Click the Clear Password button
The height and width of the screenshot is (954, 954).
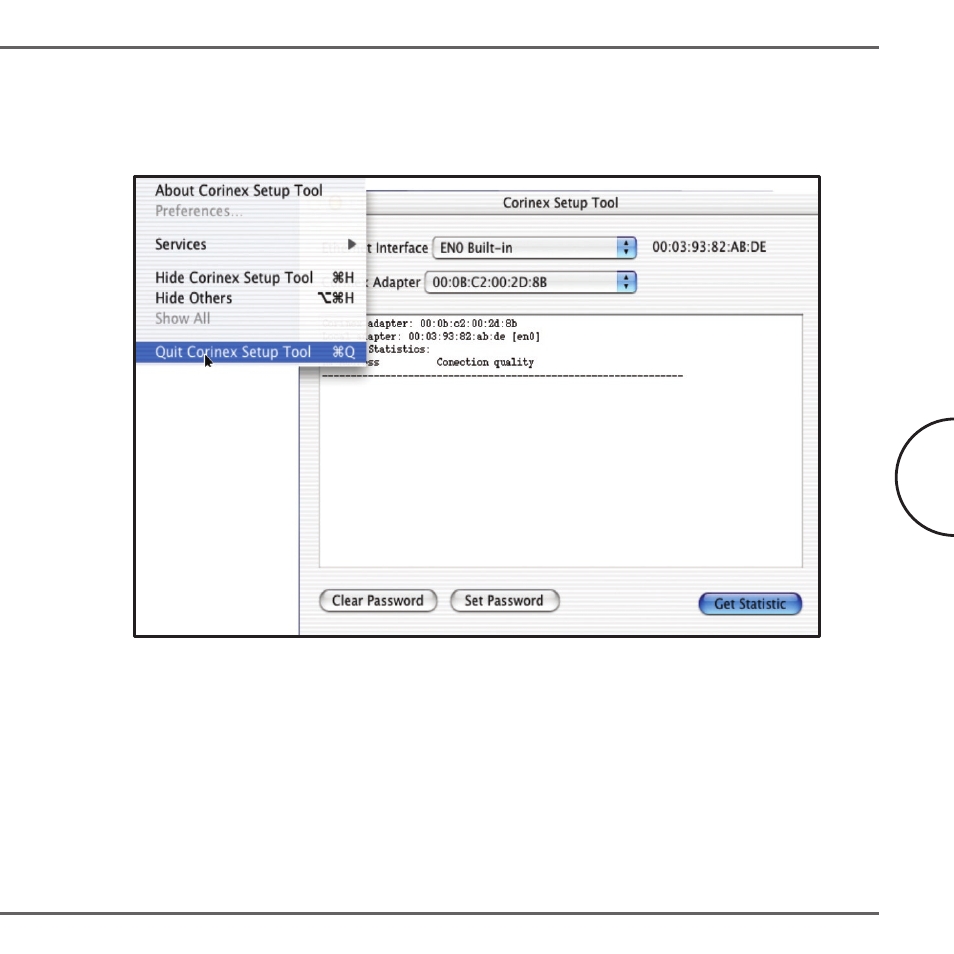(378, 601)
